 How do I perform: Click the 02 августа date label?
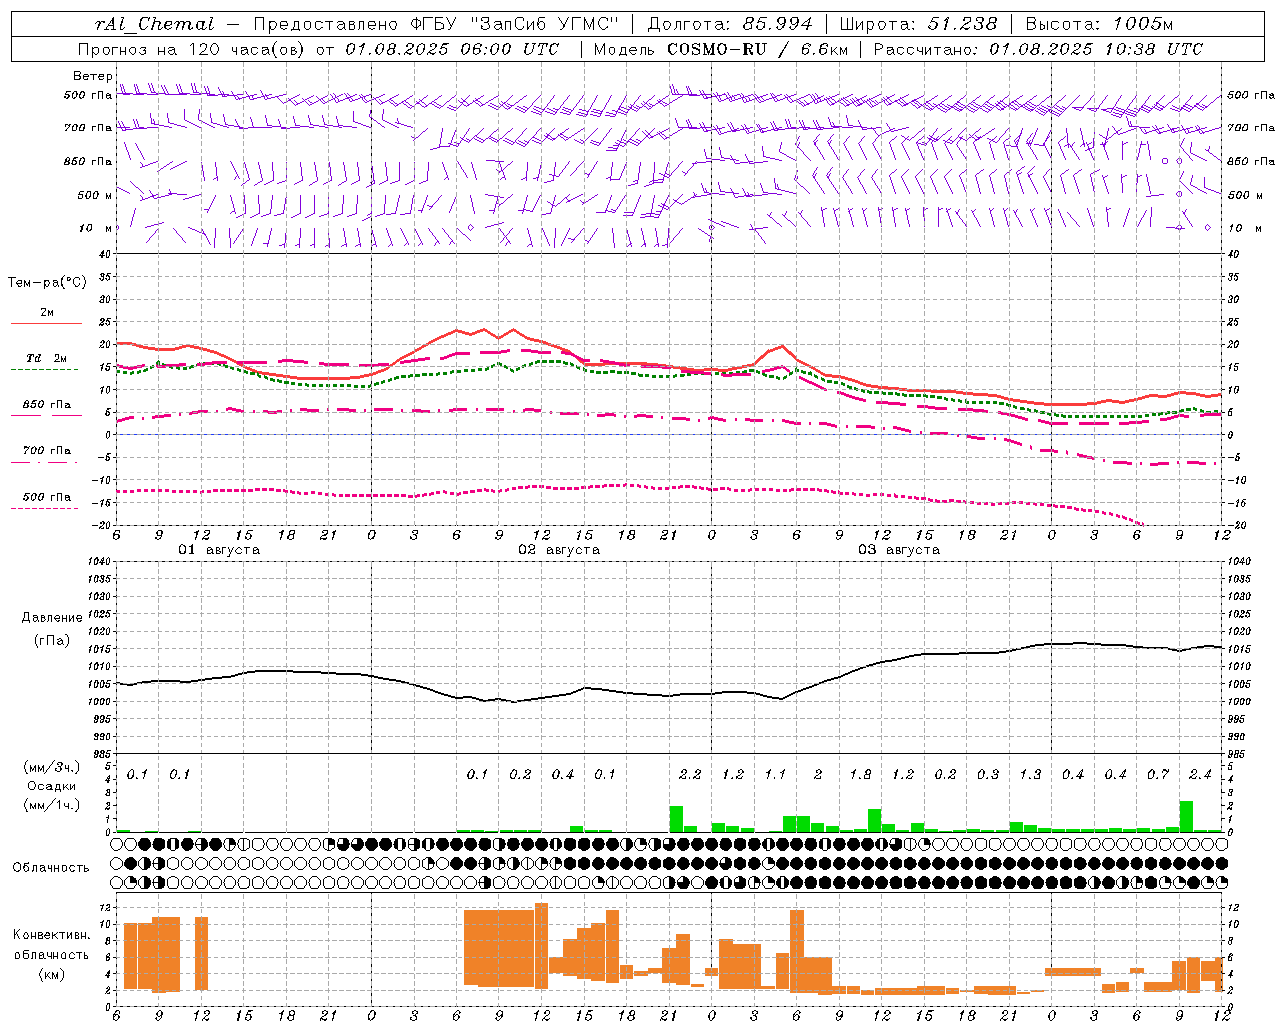tap(559, 550)
